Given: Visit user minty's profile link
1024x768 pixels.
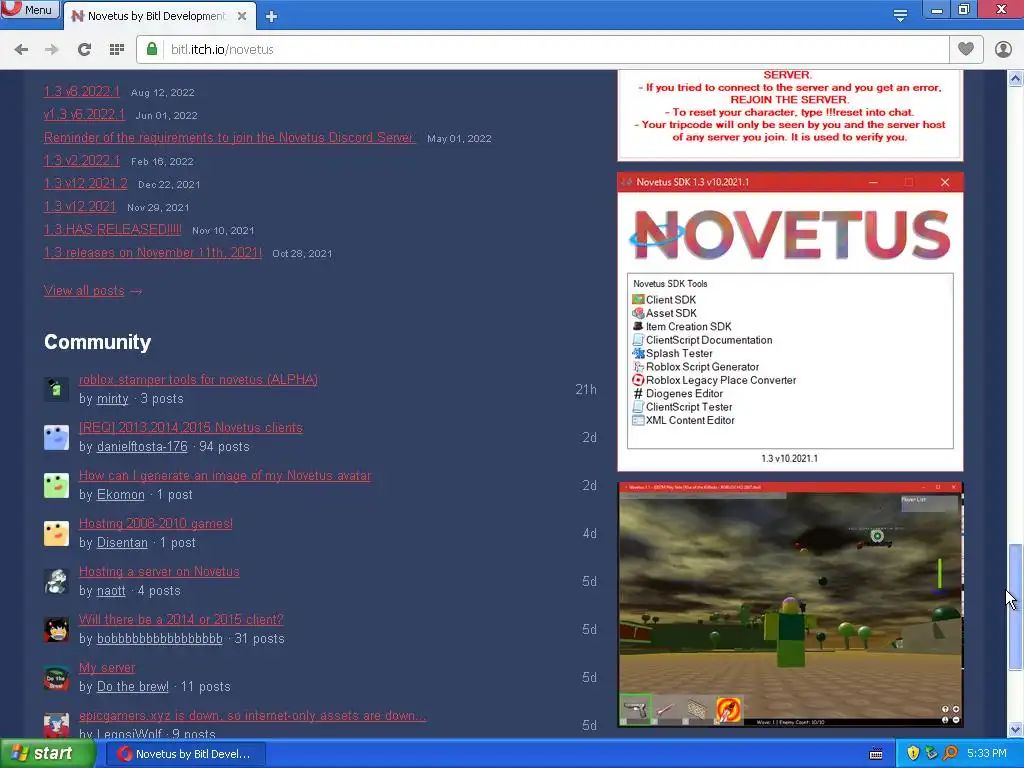Looking at the screenshot, I should click(112, 398).
